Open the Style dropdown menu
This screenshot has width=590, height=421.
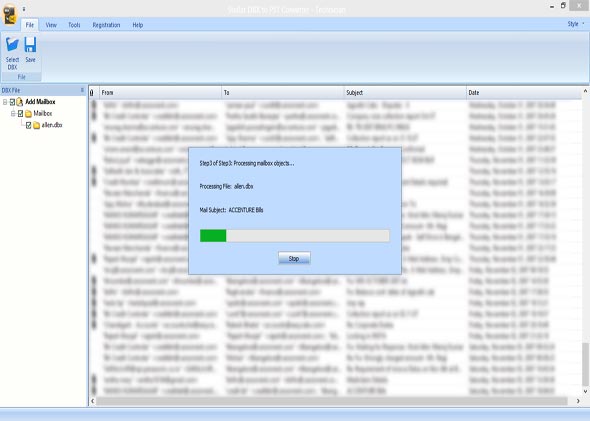point(576,24)
